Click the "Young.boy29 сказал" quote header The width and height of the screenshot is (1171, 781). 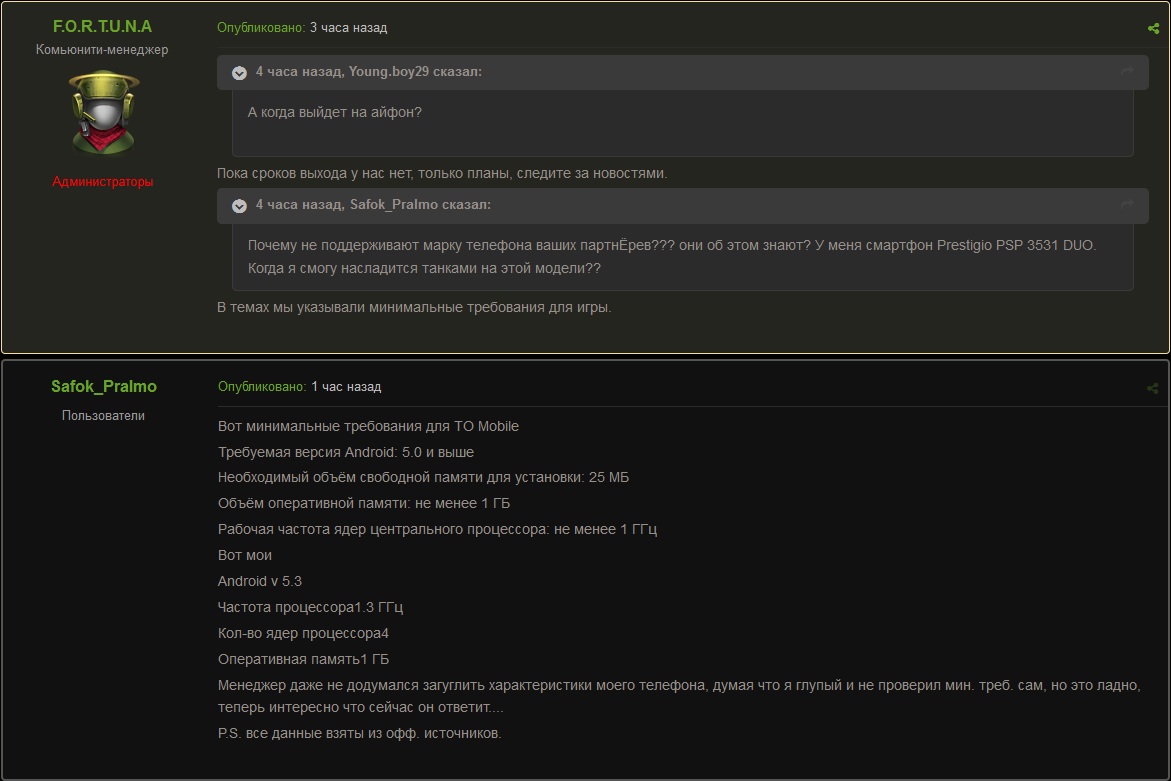368,72
